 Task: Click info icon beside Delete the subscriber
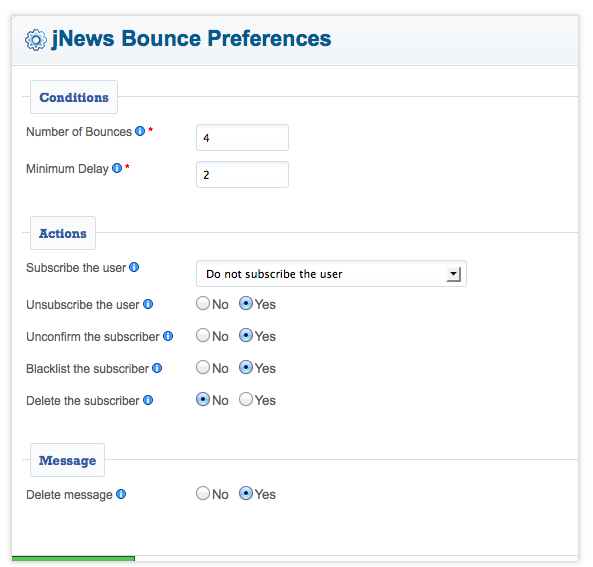coord(148,400)
